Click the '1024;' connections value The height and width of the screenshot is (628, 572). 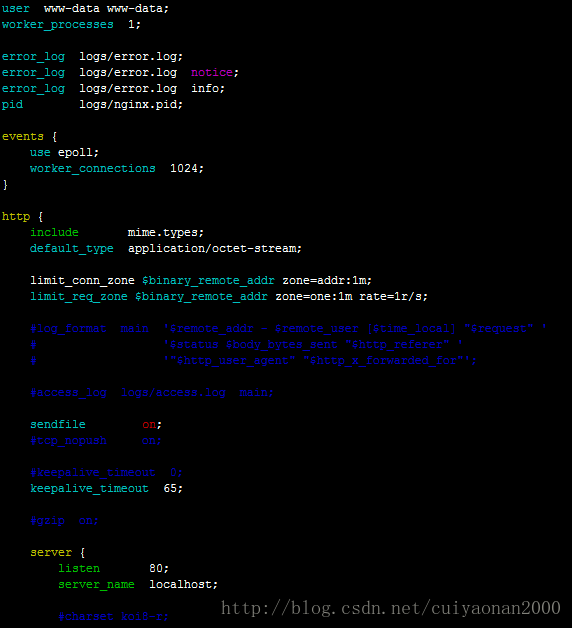click(187, 169)
